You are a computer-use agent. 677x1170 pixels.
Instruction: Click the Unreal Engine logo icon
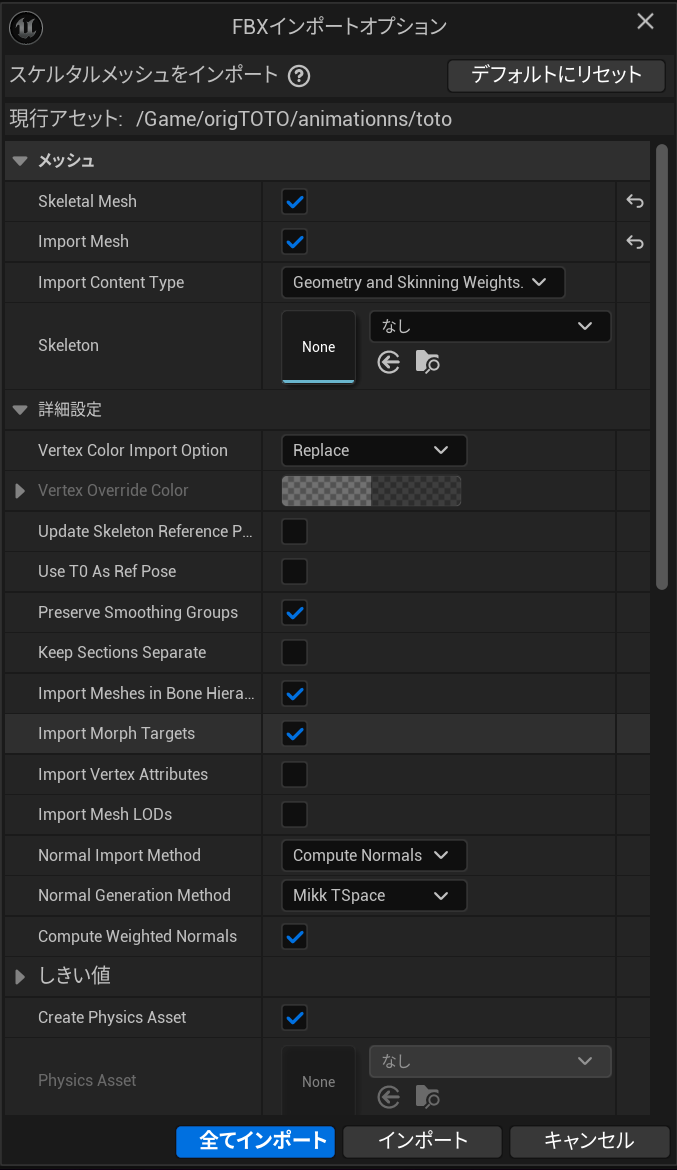24,25
